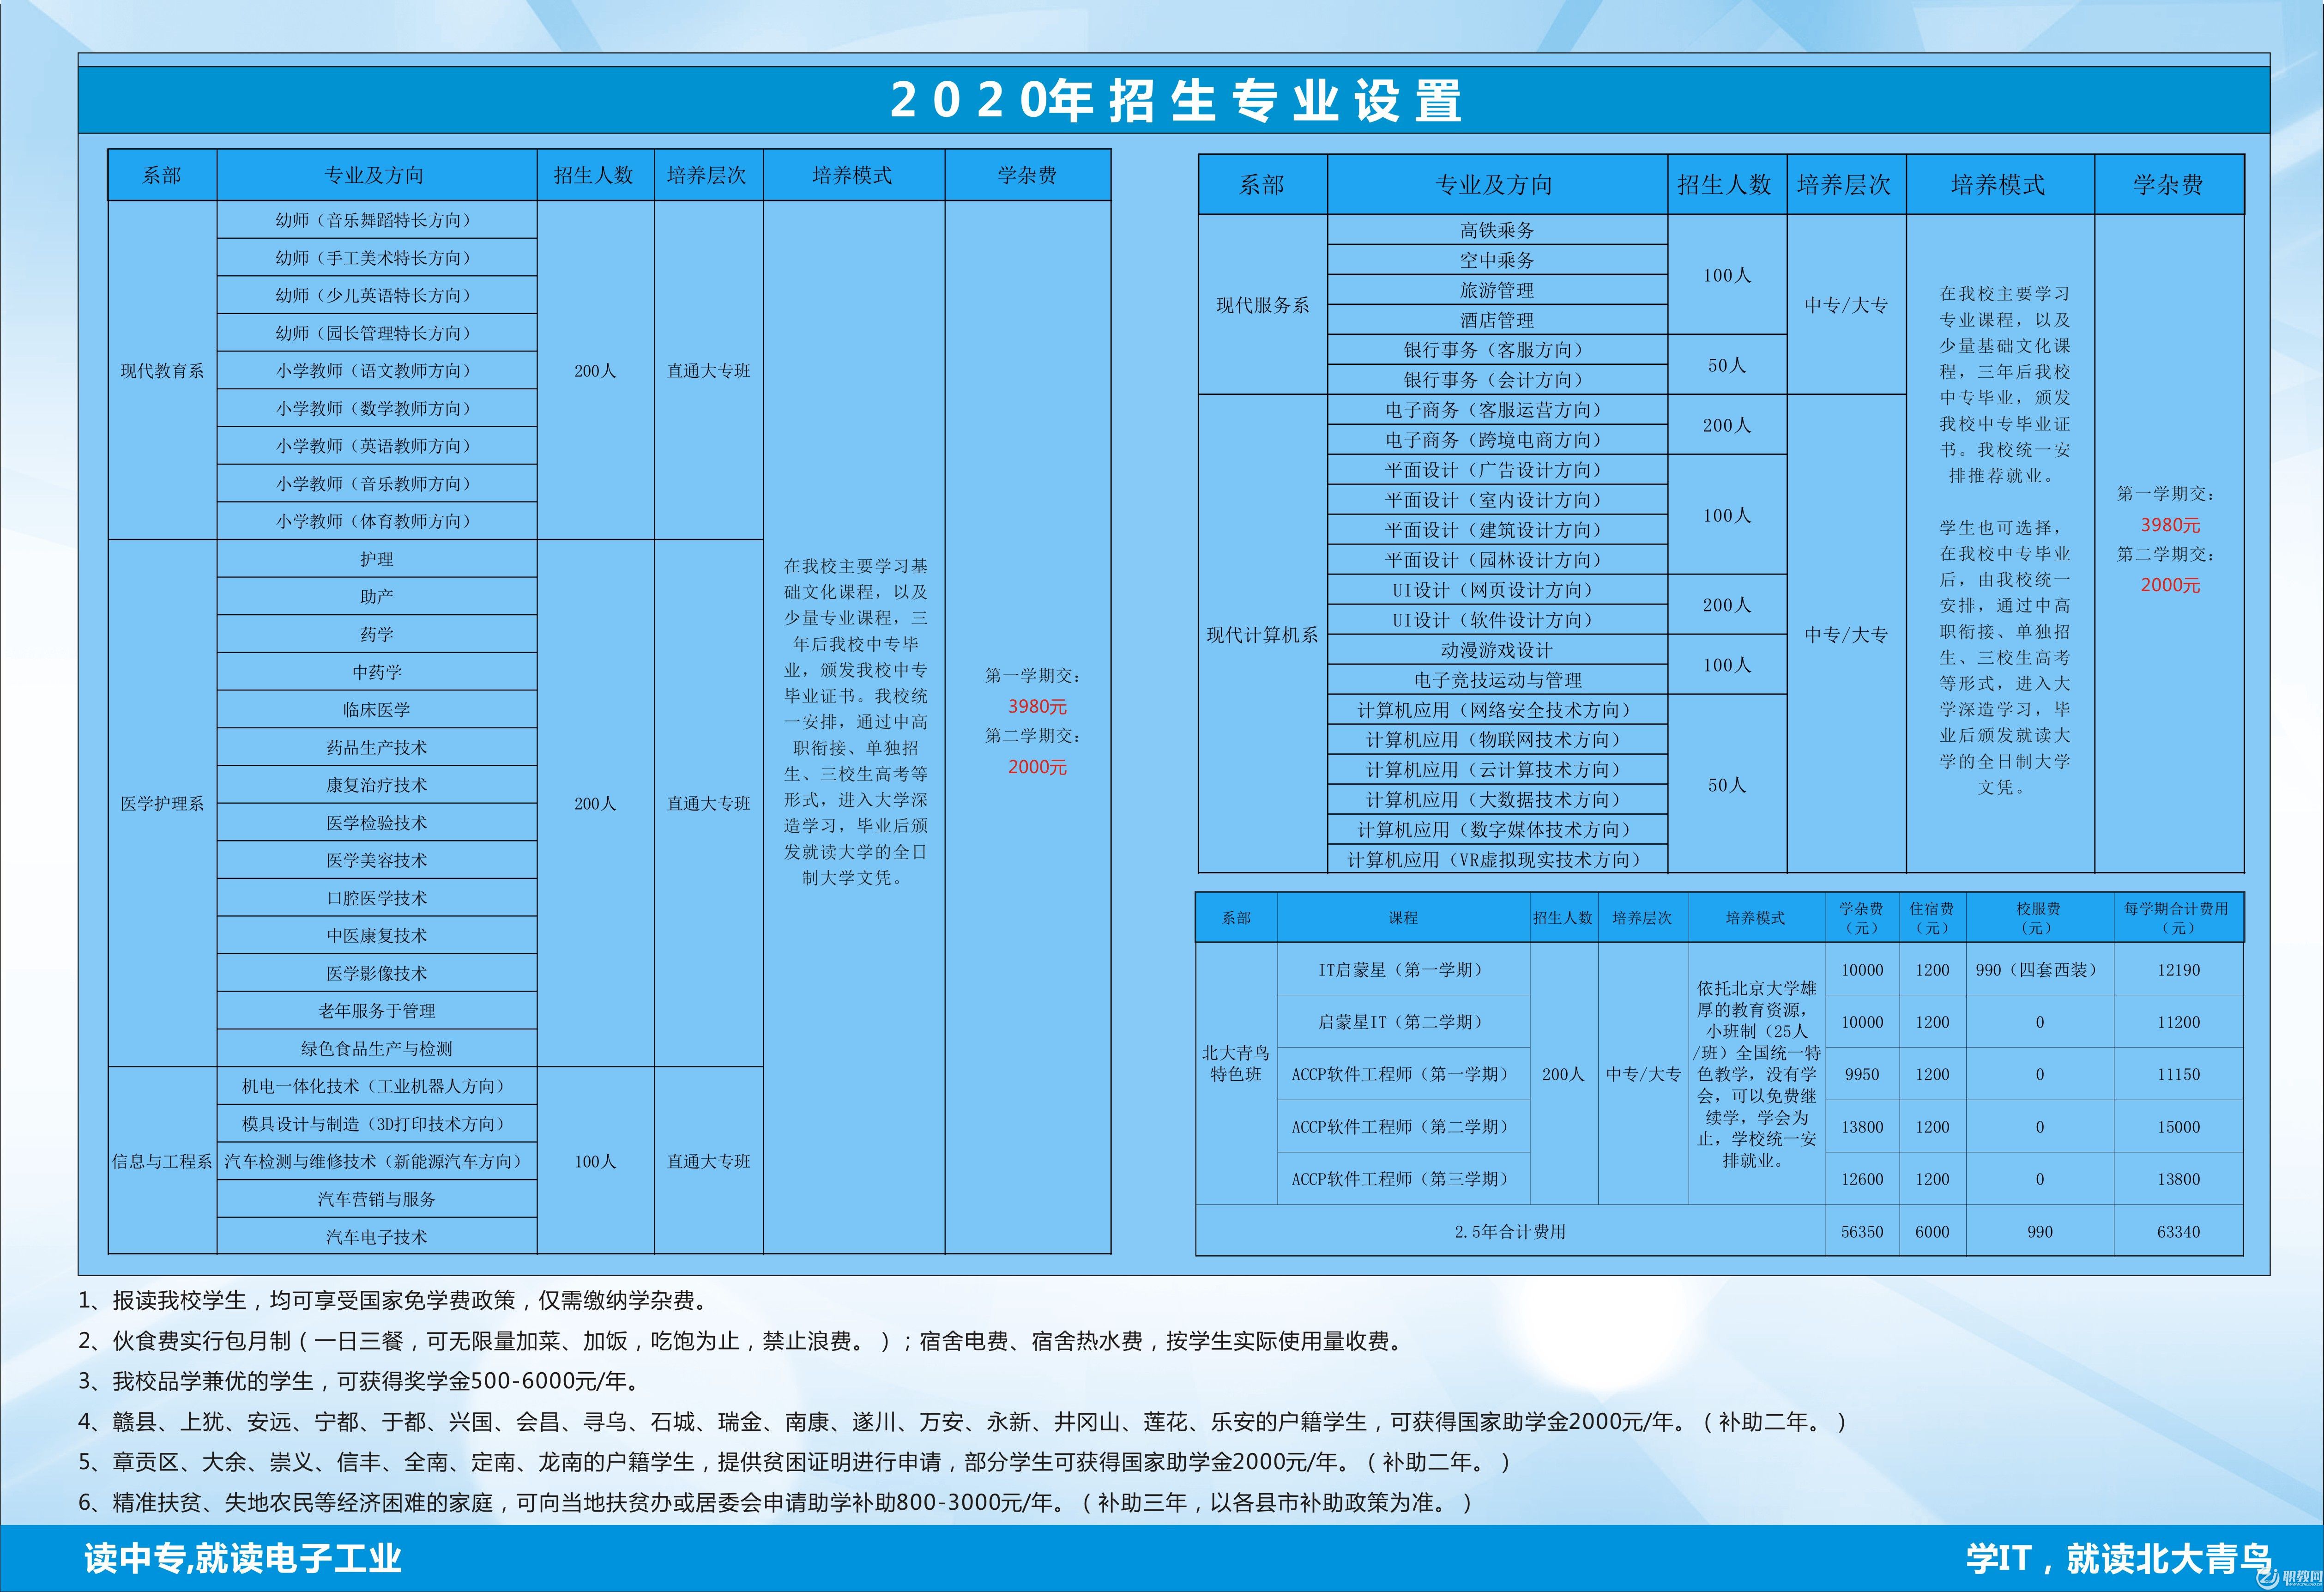
Task: Click 模具设计与制造（3D打印技术方向）
Action: [377, 1124]
